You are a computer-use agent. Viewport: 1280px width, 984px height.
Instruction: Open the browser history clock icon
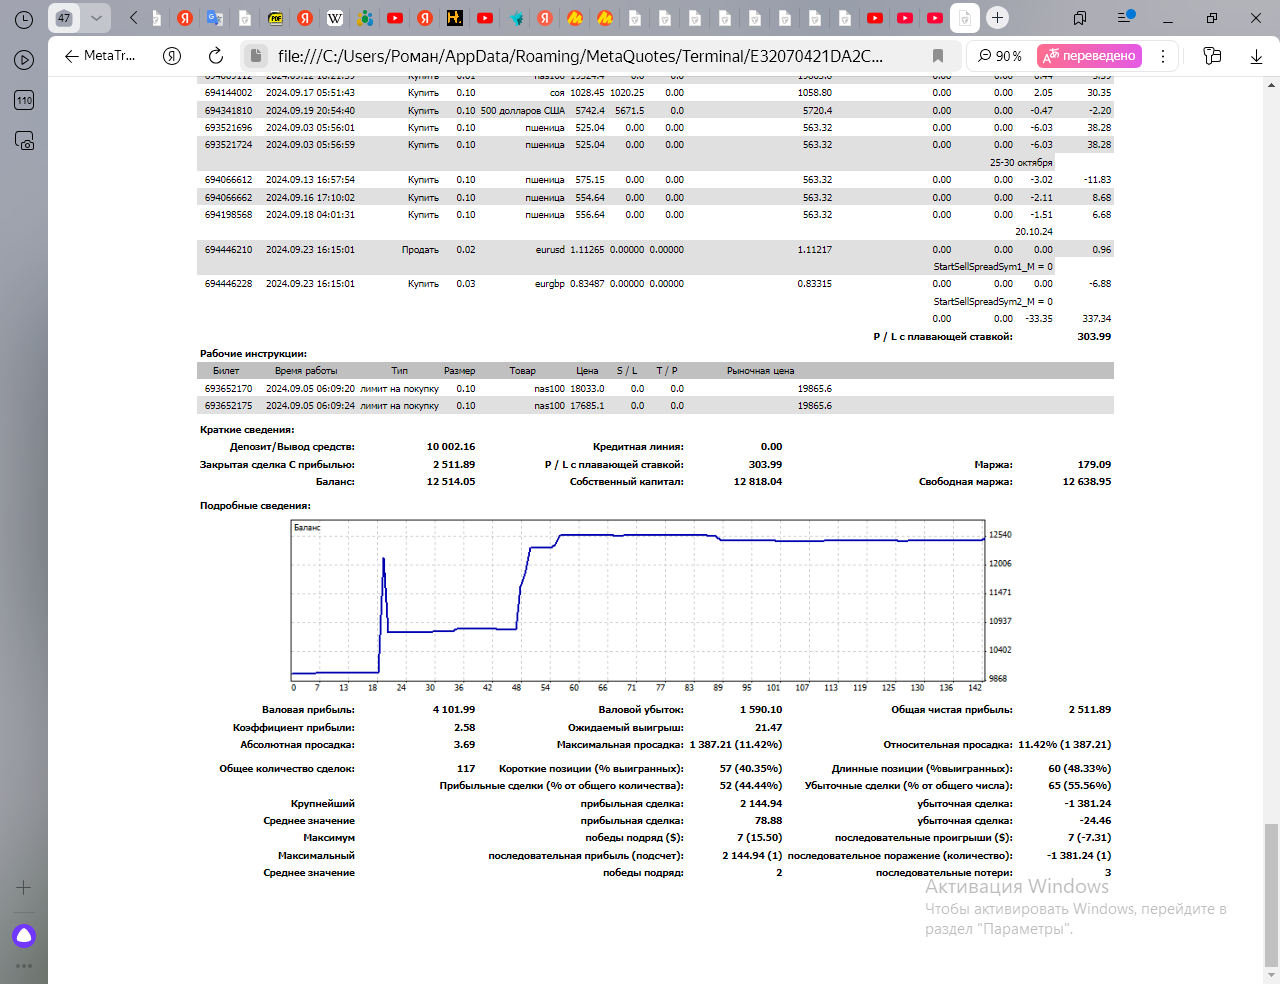pyautogui.click(x=24, y=19)
